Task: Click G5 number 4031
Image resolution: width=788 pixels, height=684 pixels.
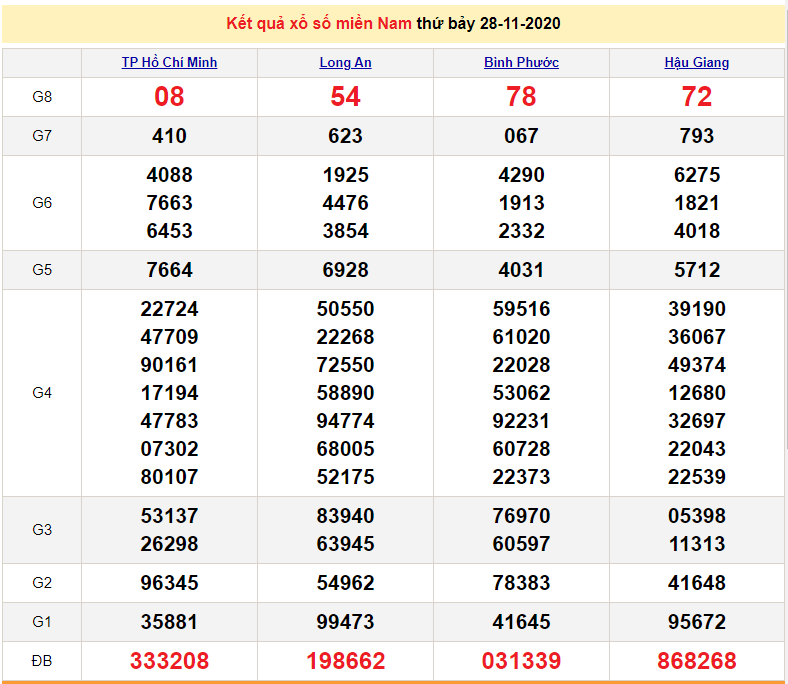Action: click(x=521, y=270)
